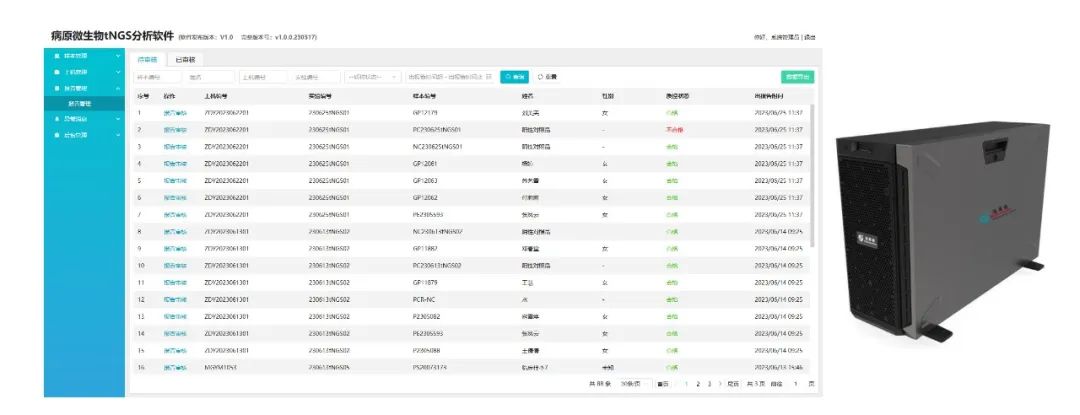The image size is (1080, 415).
Task: Click the icon of the fifth sidebar menu item
Action: point(56,134)
